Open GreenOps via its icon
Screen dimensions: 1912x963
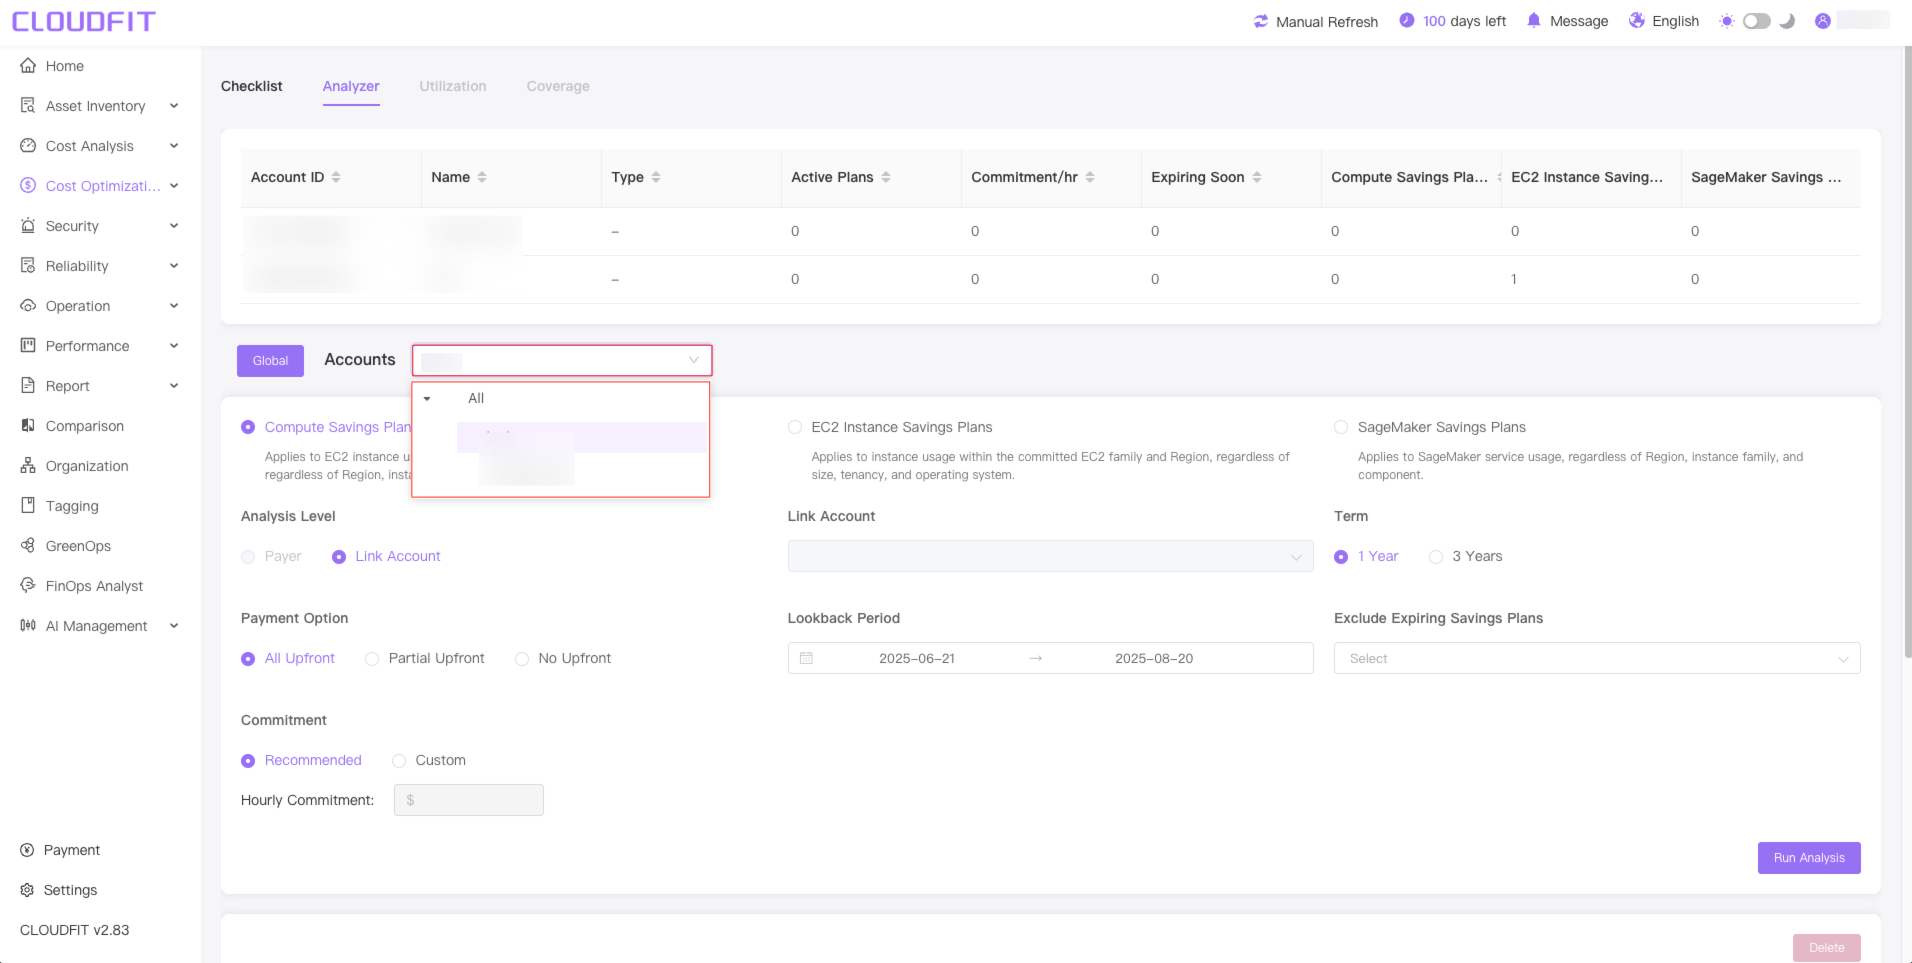[x=28, y=546]
